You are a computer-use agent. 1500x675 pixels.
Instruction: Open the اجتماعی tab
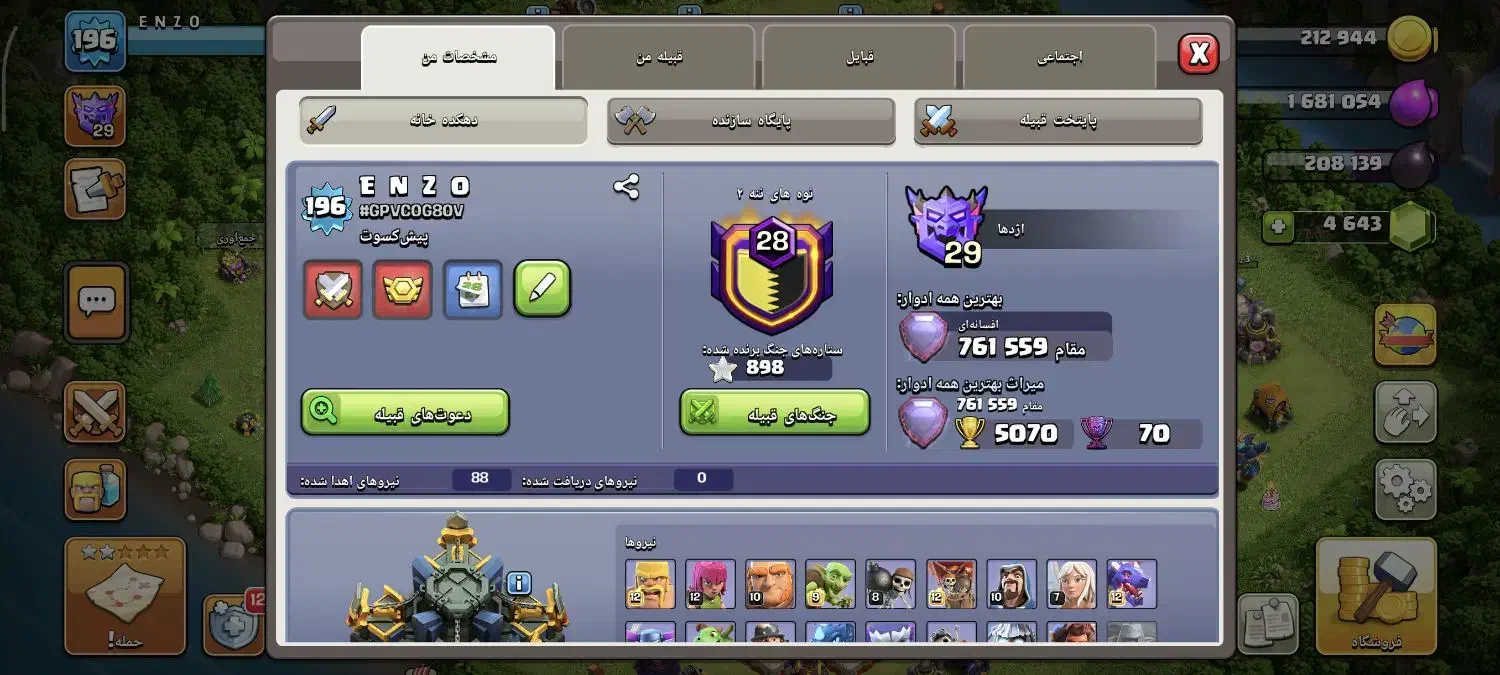click(x=1059, y=57)
